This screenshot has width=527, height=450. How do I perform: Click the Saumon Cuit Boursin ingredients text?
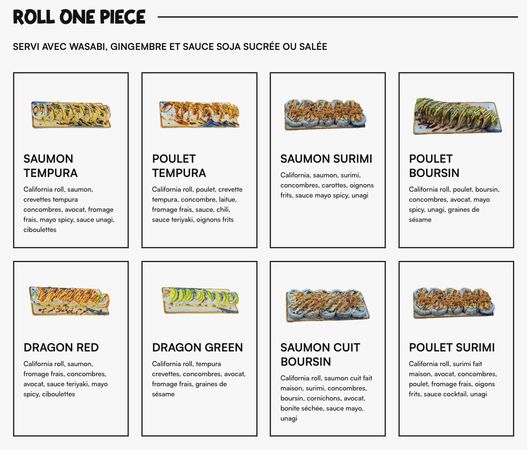pos(326,398)
